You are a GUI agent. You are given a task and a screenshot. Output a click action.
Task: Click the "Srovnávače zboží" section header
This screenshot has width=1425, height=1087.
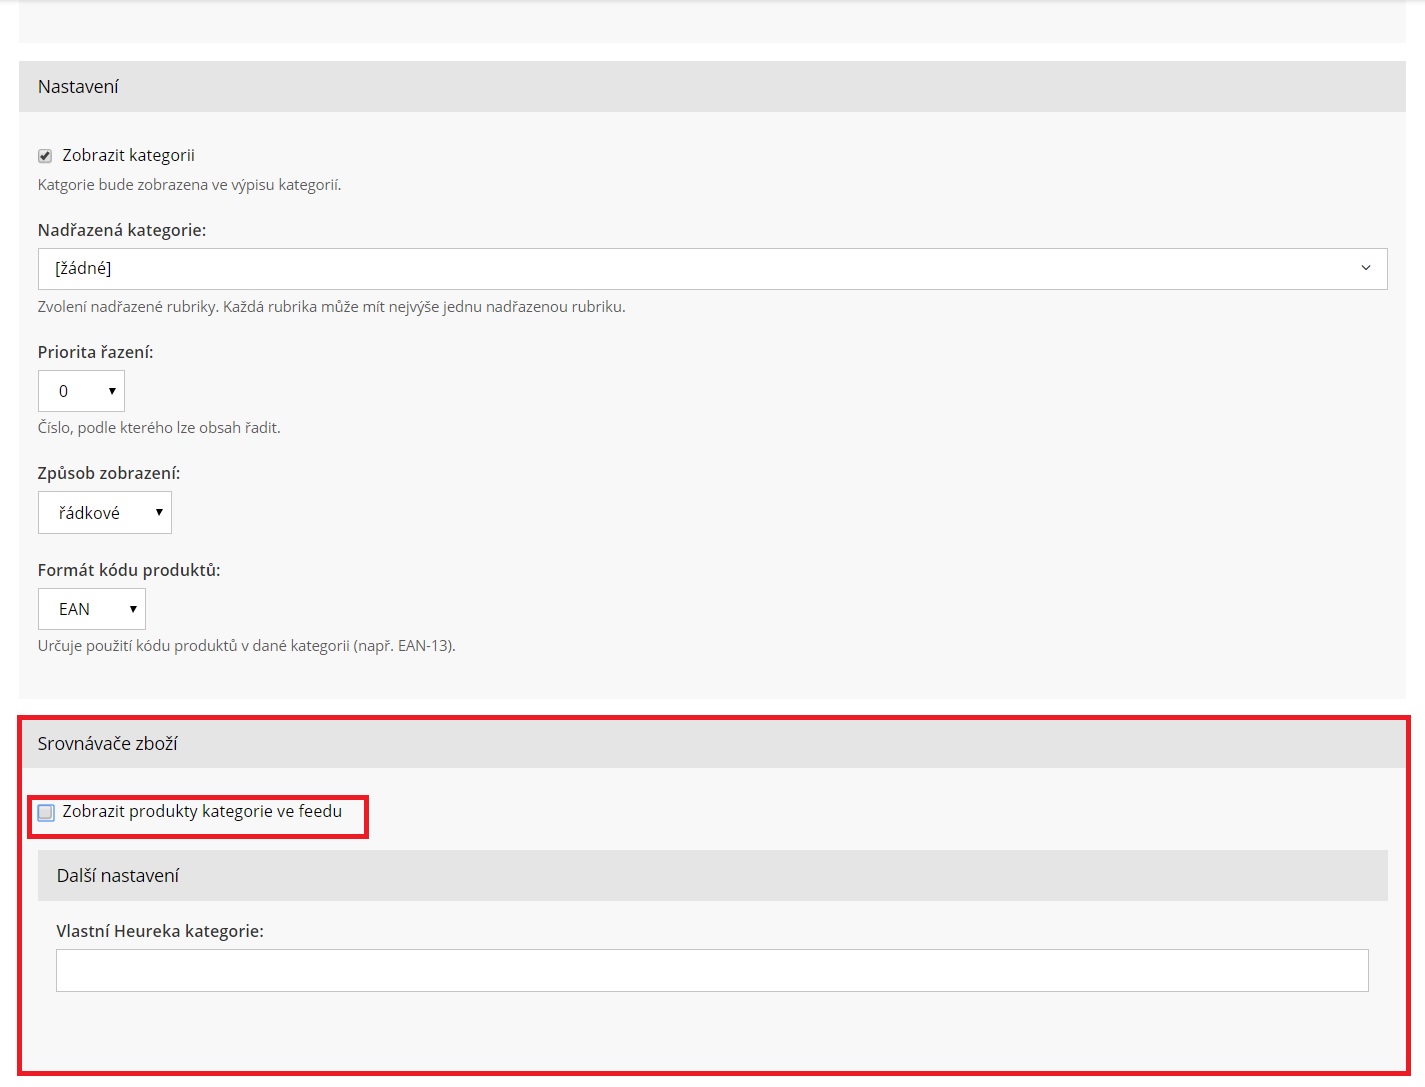[x=108, y=744]
